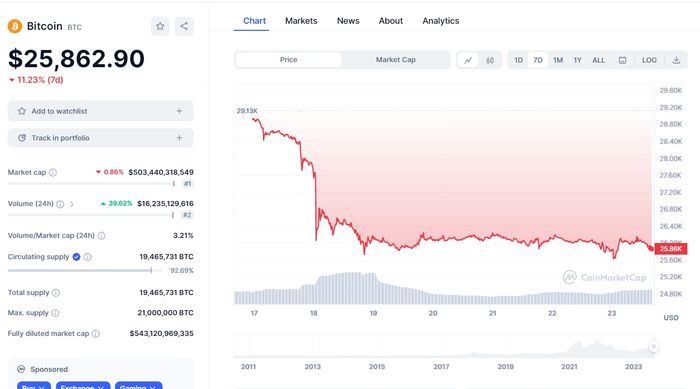Screen dimensions: 700x389
Task: Toggle LOG scale on the chart
Action: [649, 60]
